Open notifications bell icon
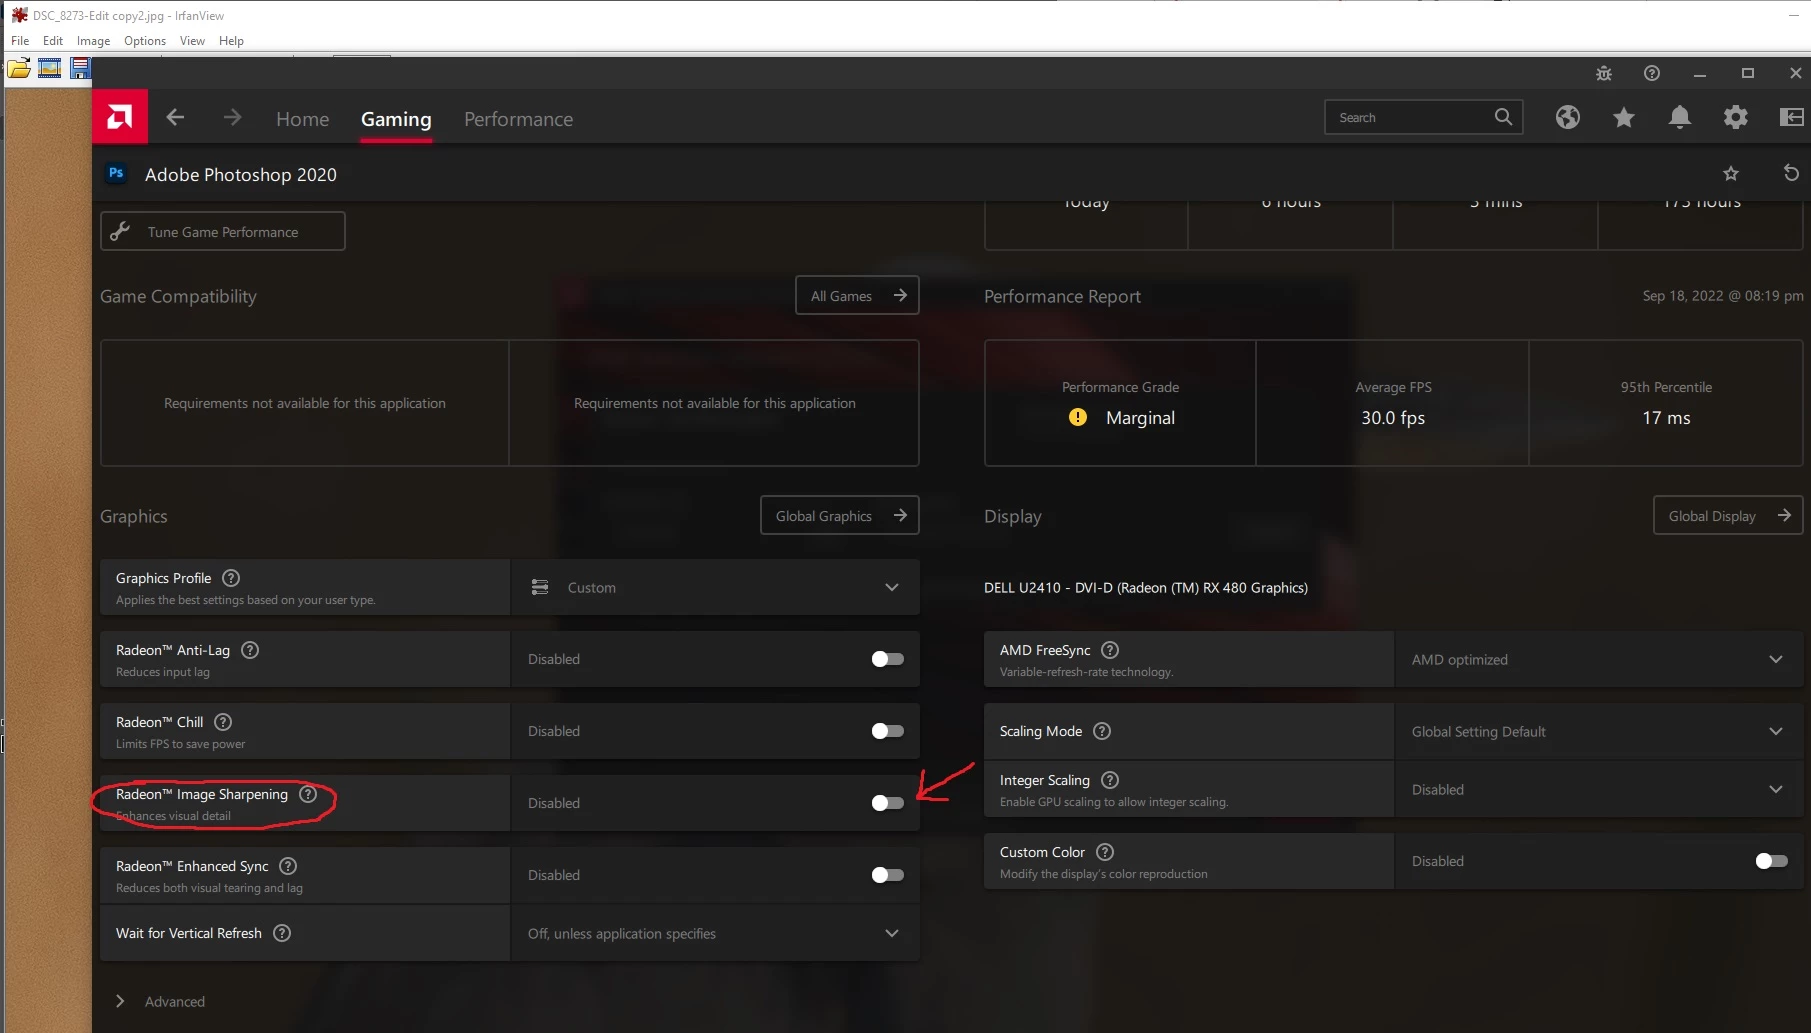The width and height of the screenshot is (1811, 1033). 1680,117
